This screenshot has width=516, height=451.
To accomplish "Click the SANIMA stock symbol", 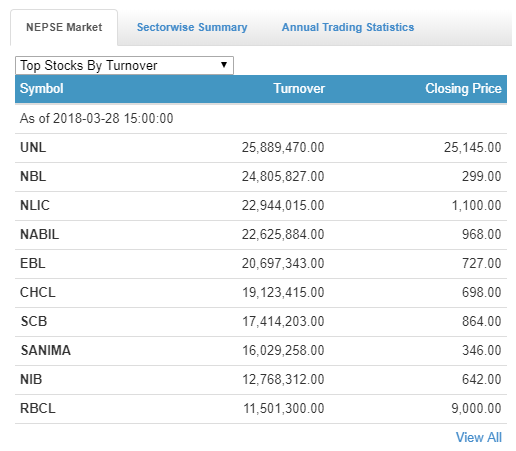I will tap(46, 350).
